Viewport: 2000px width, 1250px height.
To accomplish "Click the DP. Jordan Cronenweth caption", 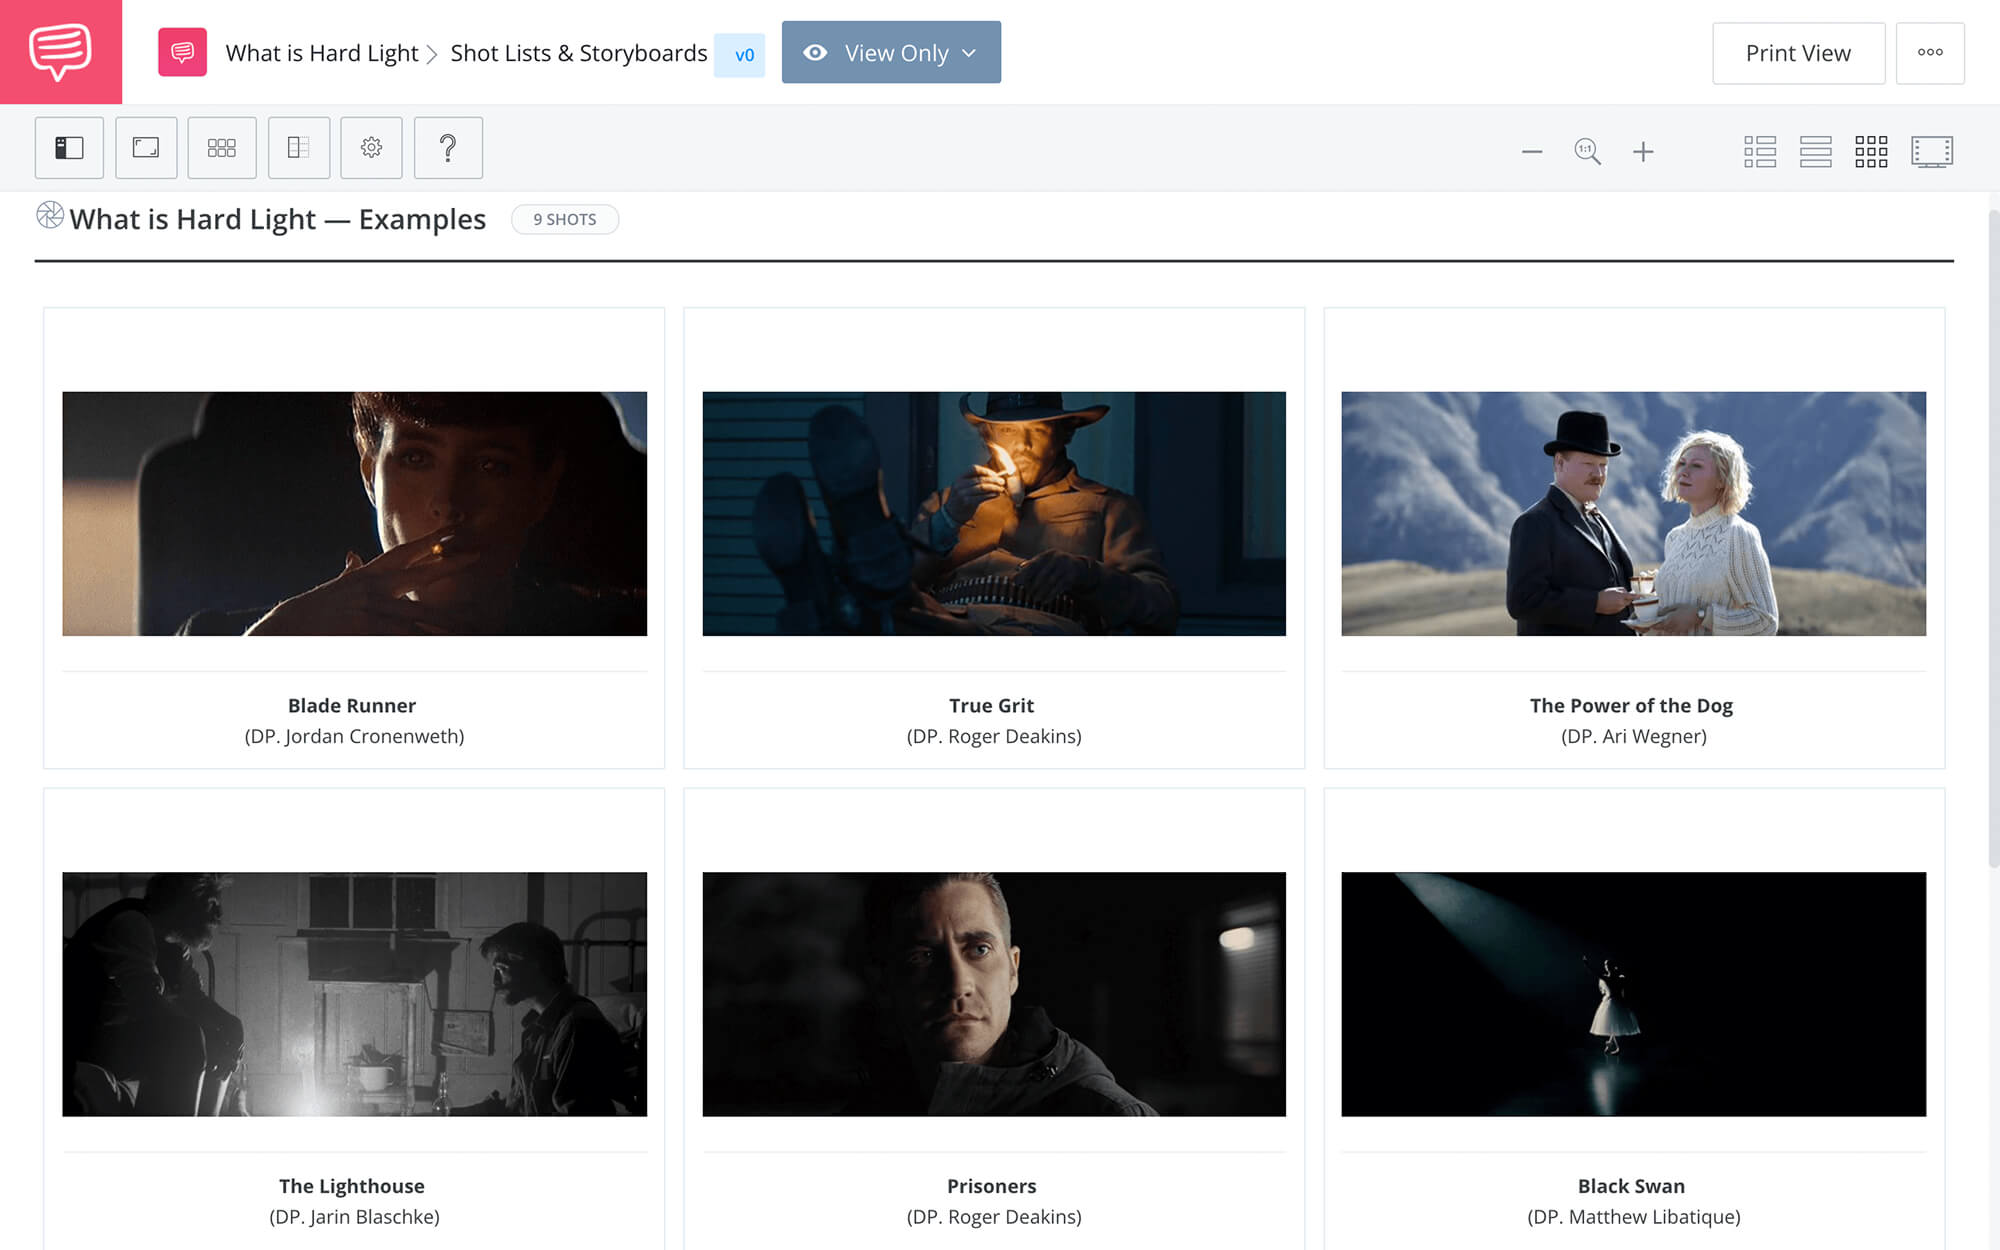I will [354, 736].
